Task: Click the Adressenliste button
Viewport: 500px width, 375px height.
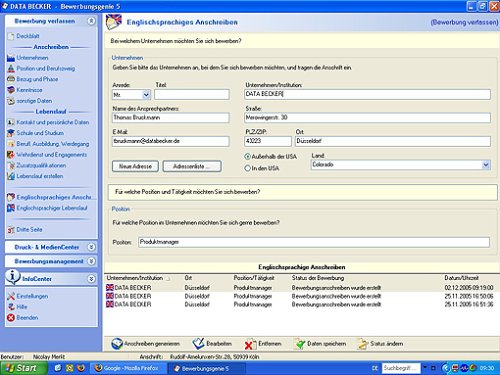Action: [x=192, y=166]
